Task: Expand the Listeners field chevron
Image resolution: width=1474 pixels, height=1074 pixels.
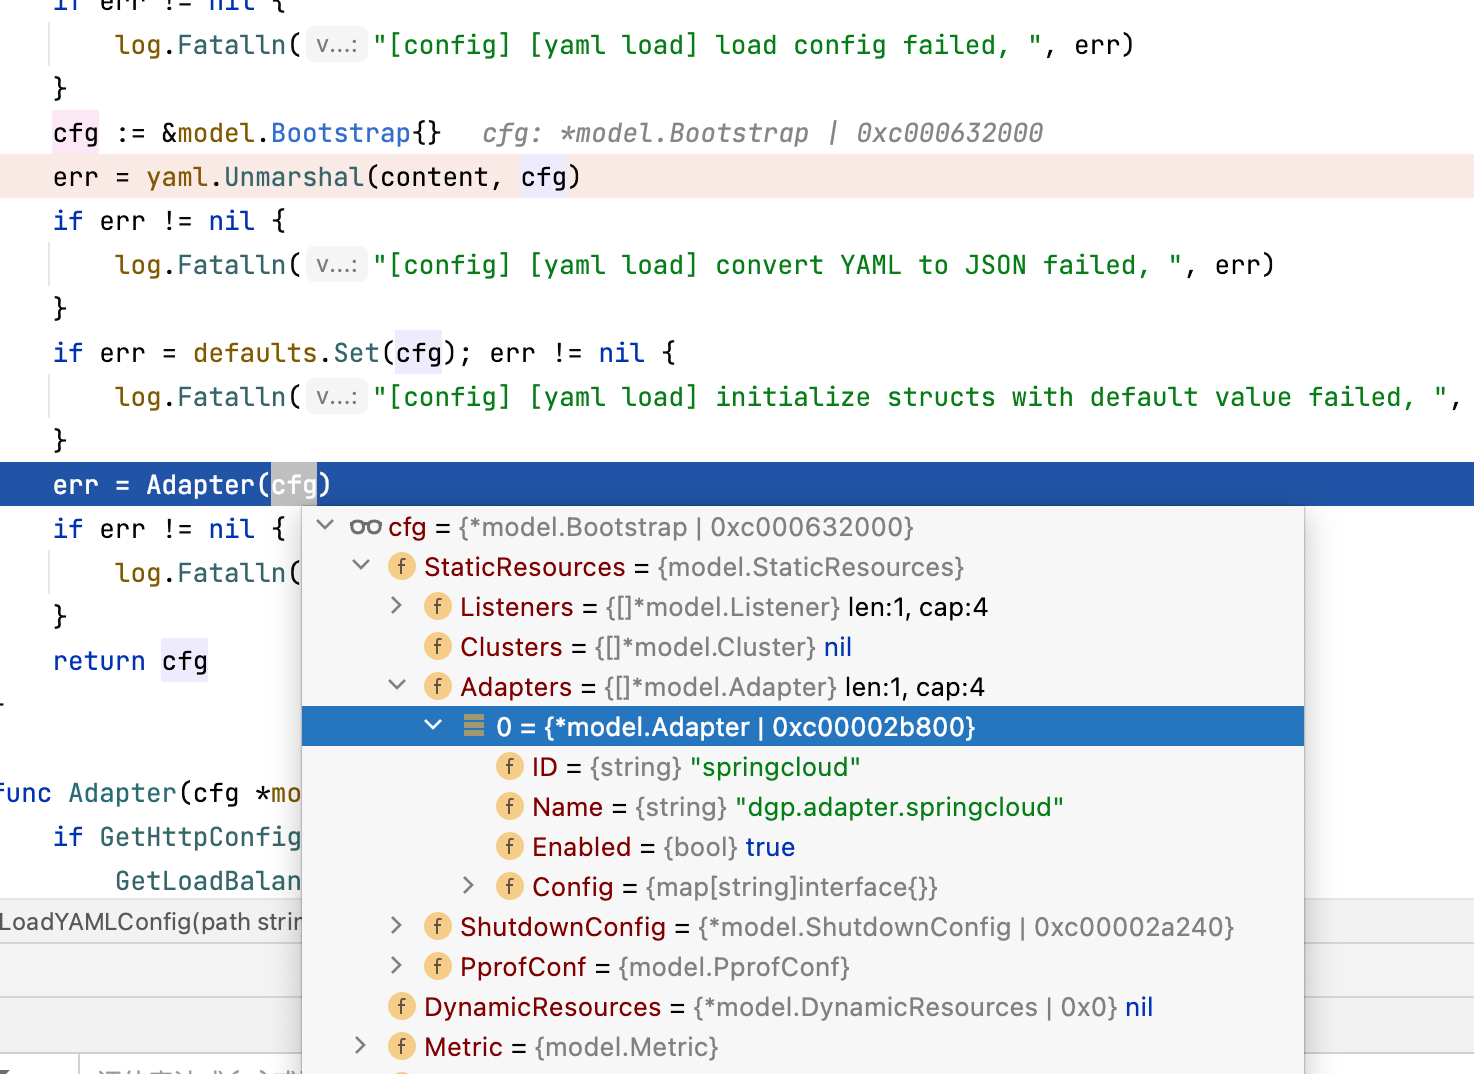Action: [x=397, y=605]
